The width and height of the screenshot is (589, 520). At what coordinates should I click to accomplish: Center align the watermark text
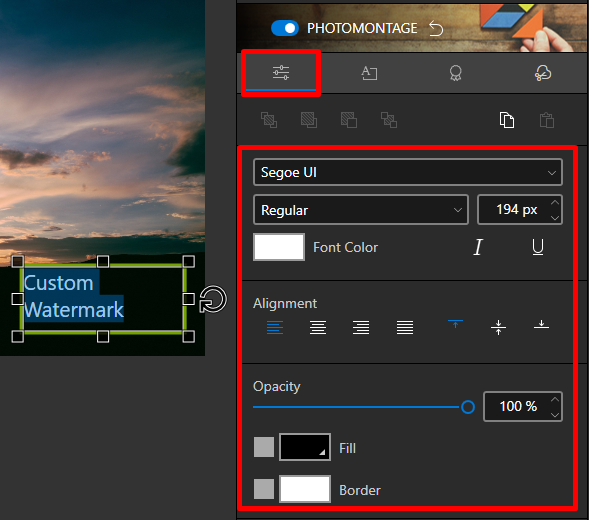point(318,327)
